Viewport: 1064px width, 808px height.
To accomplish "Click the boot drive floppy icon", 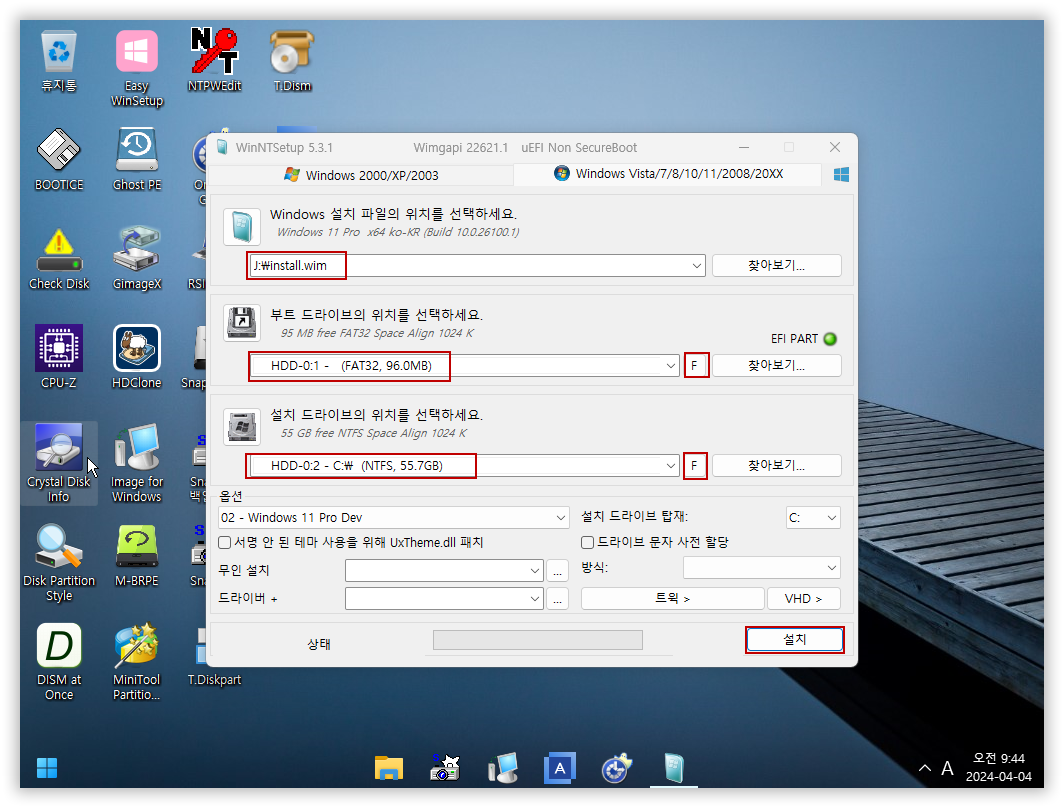I will 242,323.
